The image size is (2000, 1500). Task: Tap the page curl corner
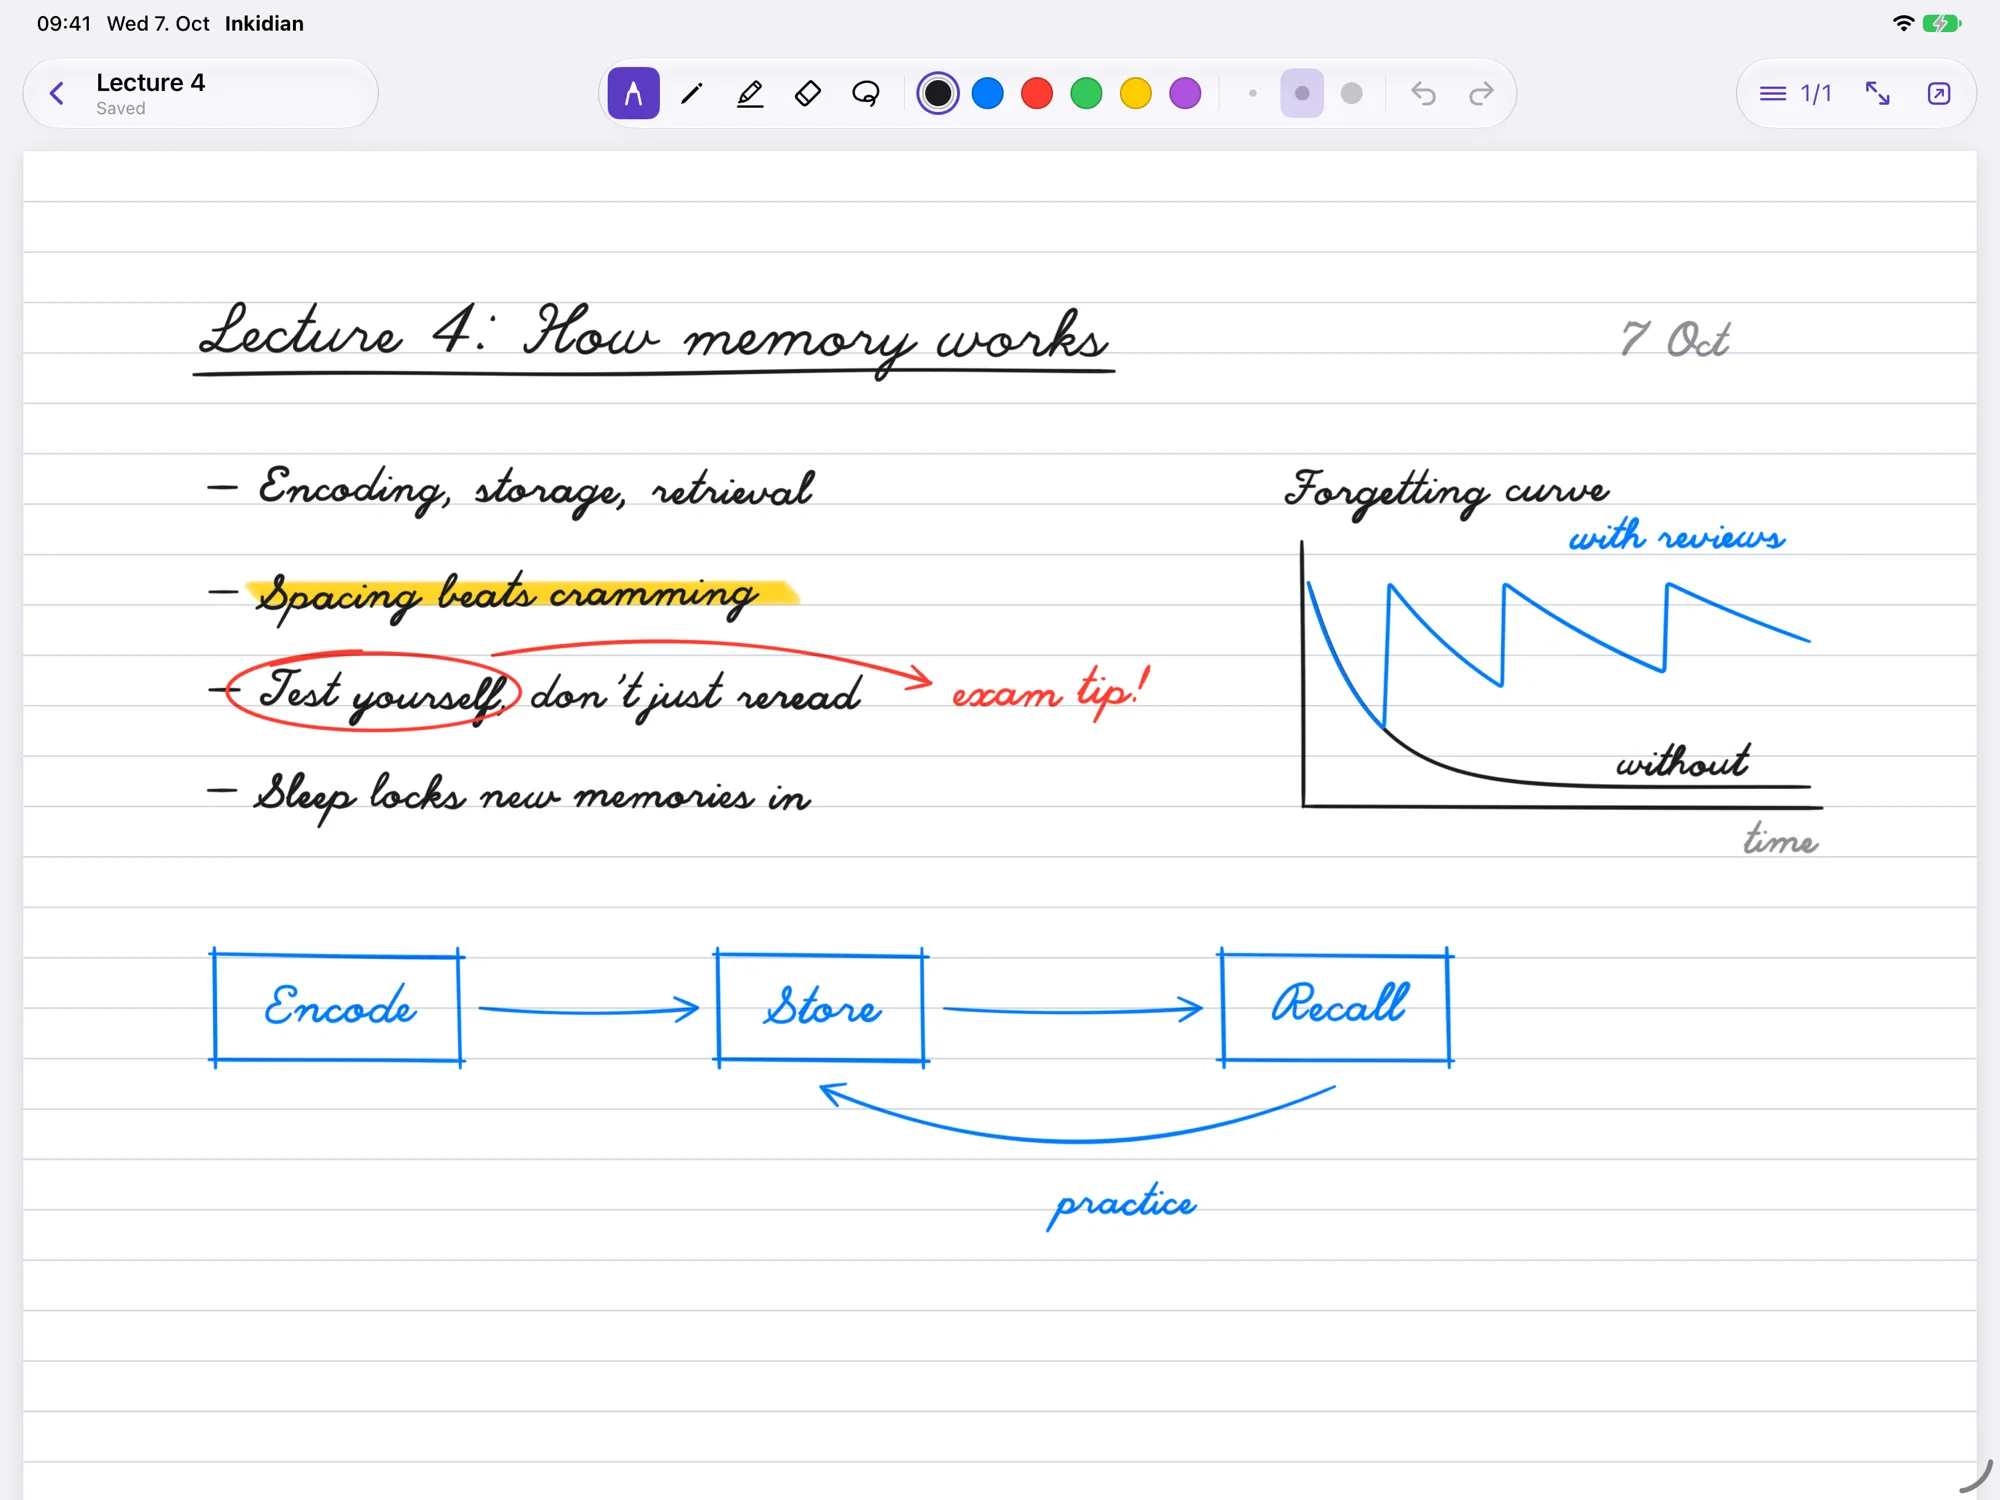click(1975, 1477)
